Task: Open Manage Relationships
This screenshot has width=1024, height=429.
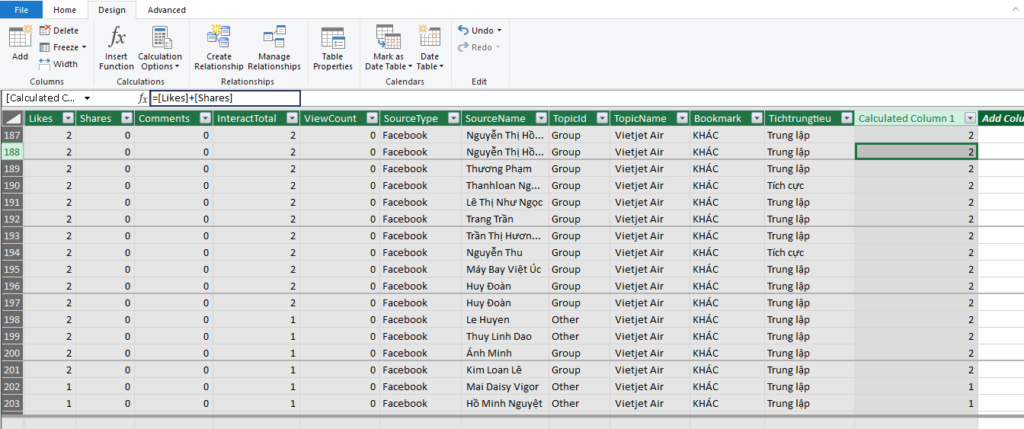Action: [x=274, y=48]
